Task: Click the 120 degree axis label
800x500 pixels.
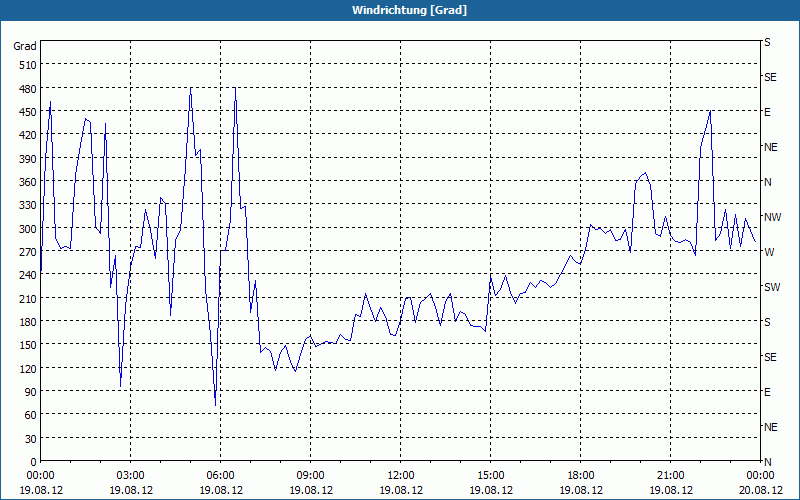Action: click(28, 368)
